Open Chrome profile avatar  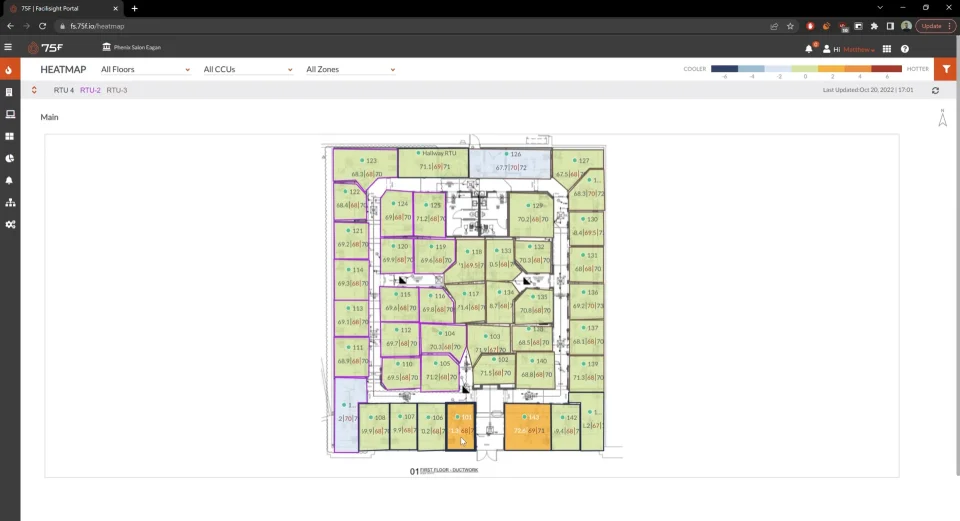pos(906,26)
